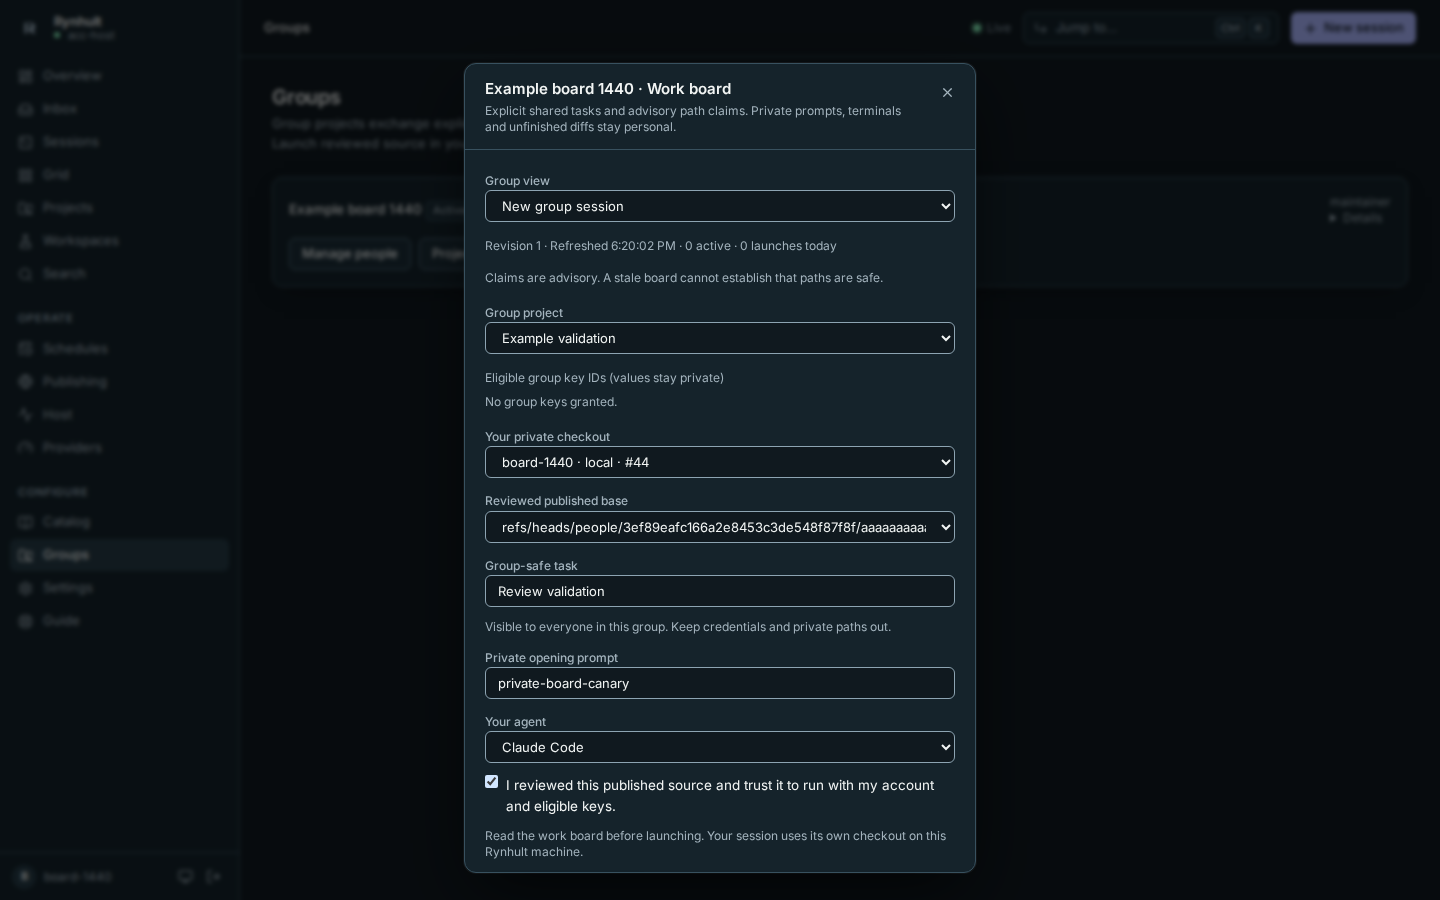Click the Providers icon in the sidebar
The image size is (1440, 900).
pos(26,448)
